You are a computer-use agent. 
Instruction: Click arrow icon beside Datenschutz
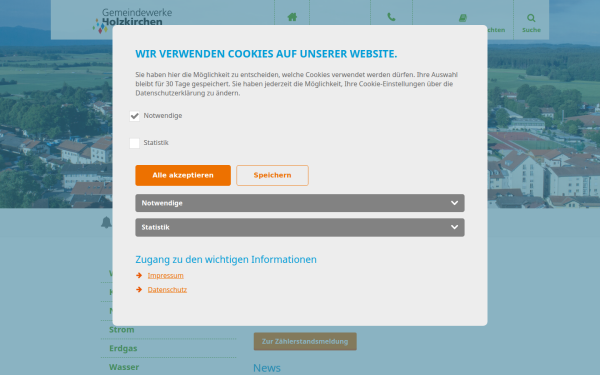pyautogui.click(x=139, y=290)
